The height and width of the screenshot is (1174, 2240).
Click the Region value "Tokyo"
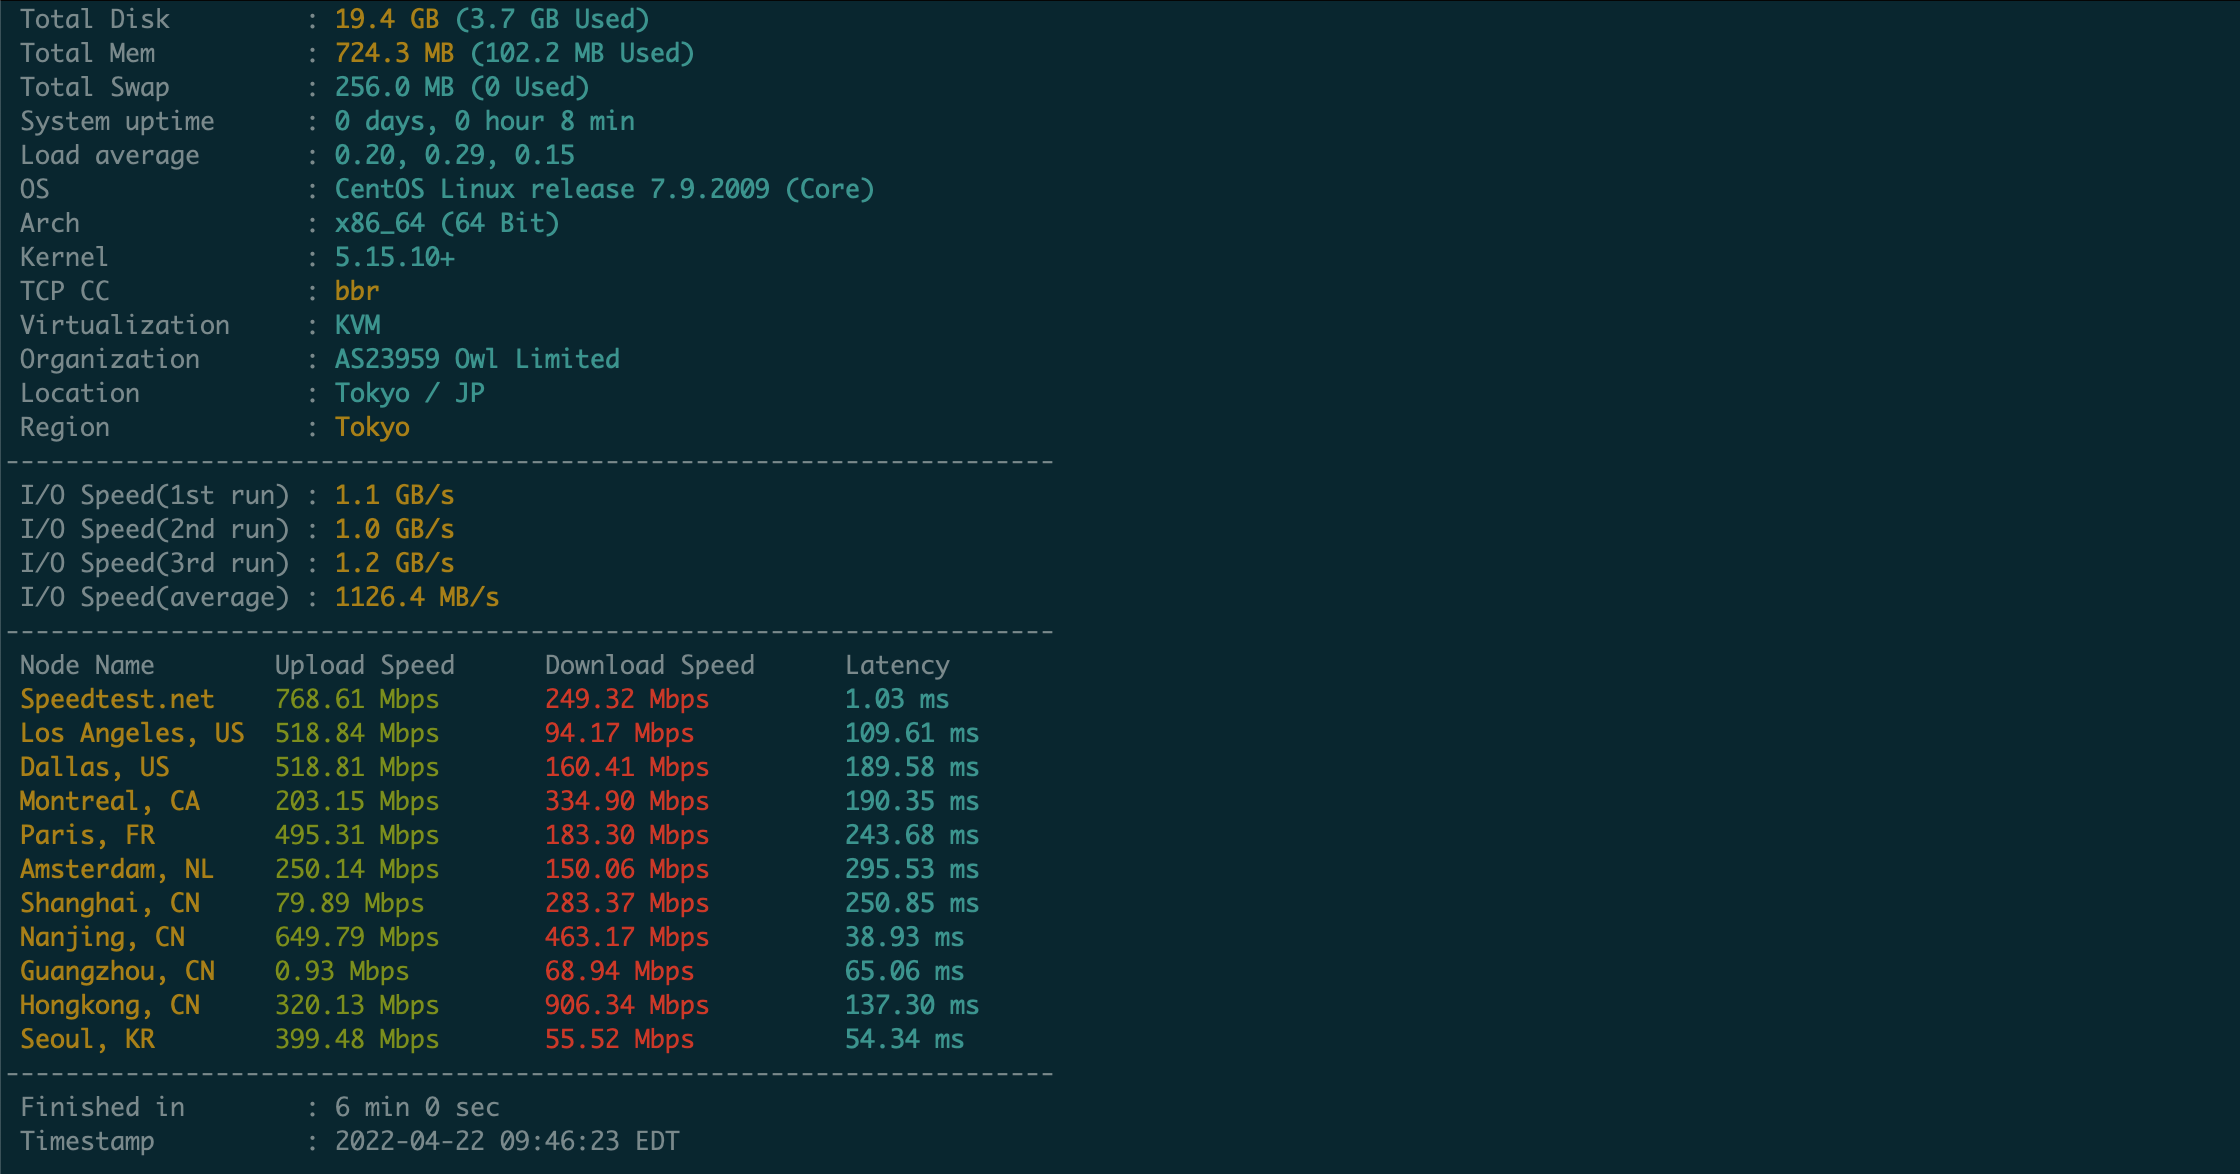click(x=372, y=427)
